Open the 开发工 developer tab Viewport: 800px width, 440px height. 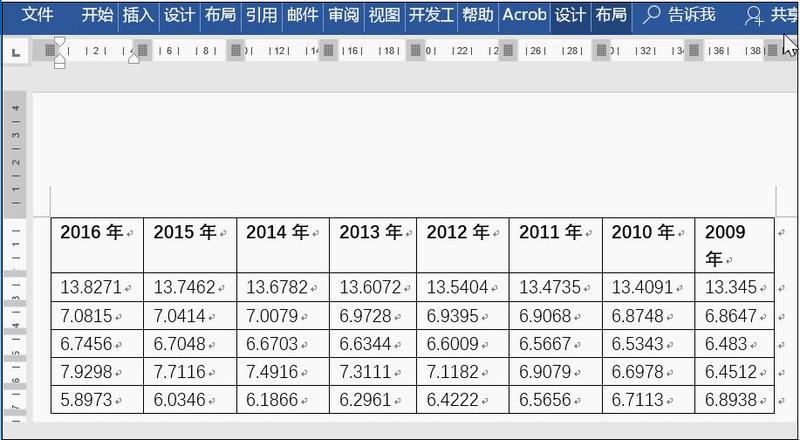[x=431, y=15]
